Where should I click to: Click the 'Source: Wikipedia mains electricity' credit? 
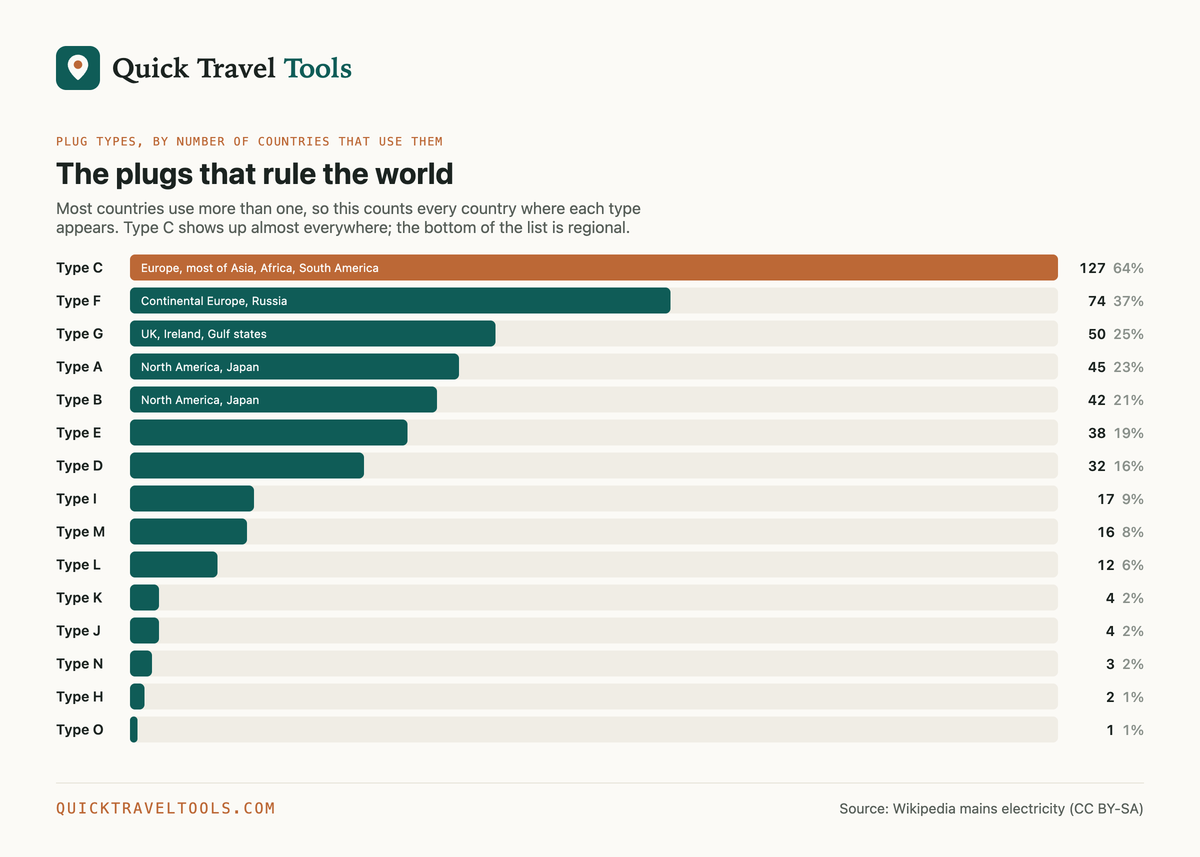(991, 808)
